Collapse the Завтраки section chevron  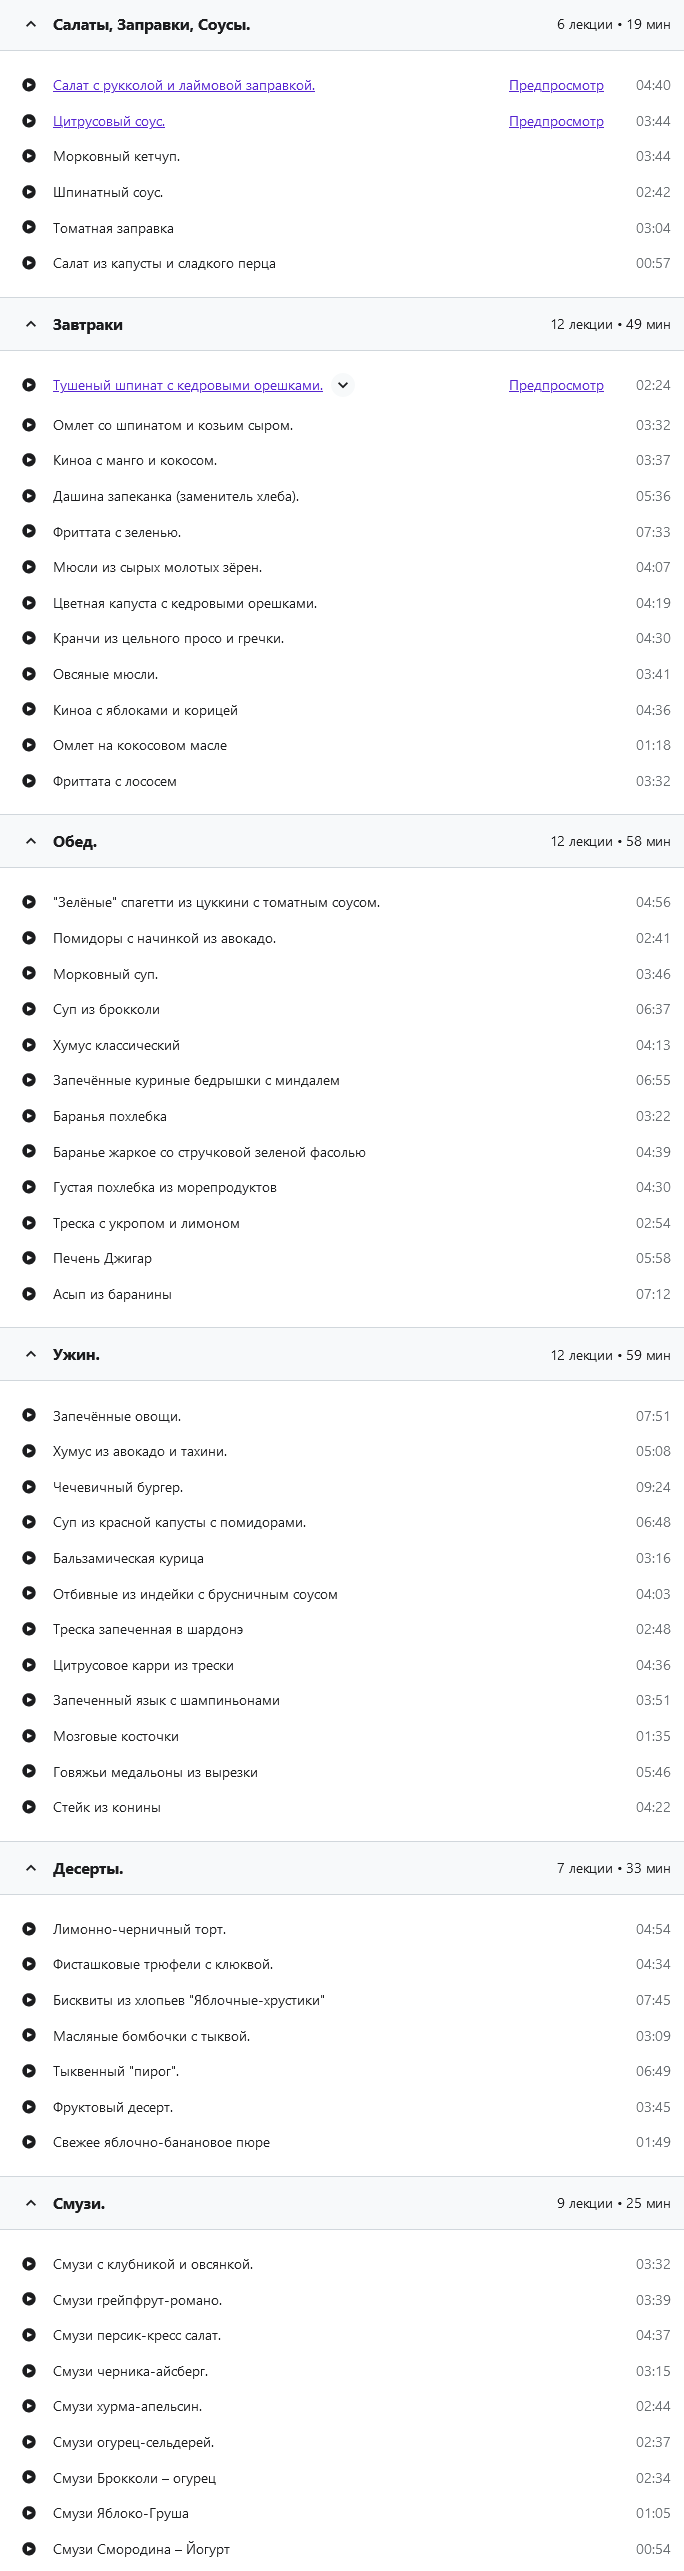31,324
